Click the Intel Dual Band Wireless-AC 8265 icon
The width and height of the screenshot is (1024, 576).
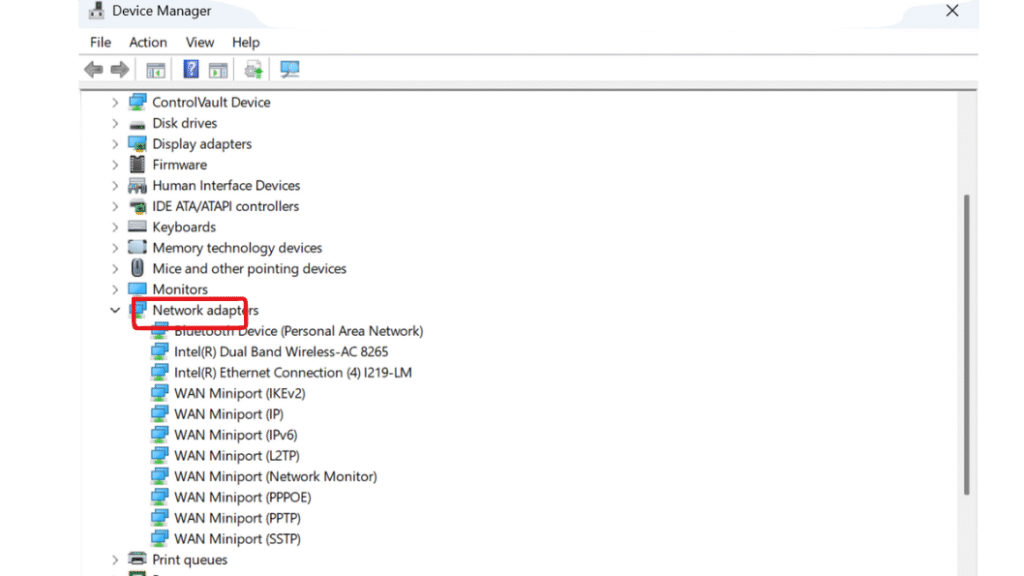click(x=159, y=351)
